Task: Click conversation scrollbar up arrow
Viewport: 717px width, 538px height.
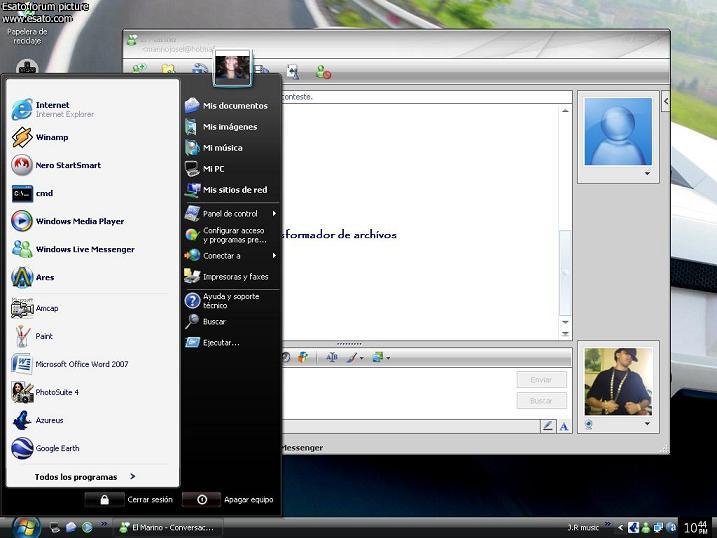Action: tap(565, 111)
